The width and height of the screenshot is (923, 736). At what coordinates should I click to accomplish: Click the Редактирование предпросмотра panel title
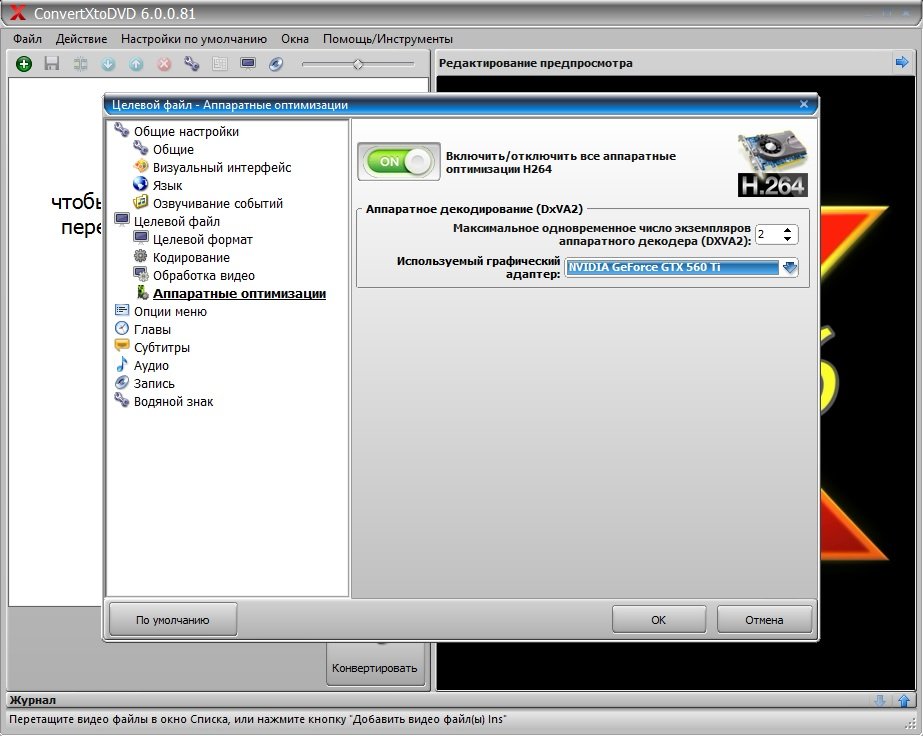click(x=536, y=63)
